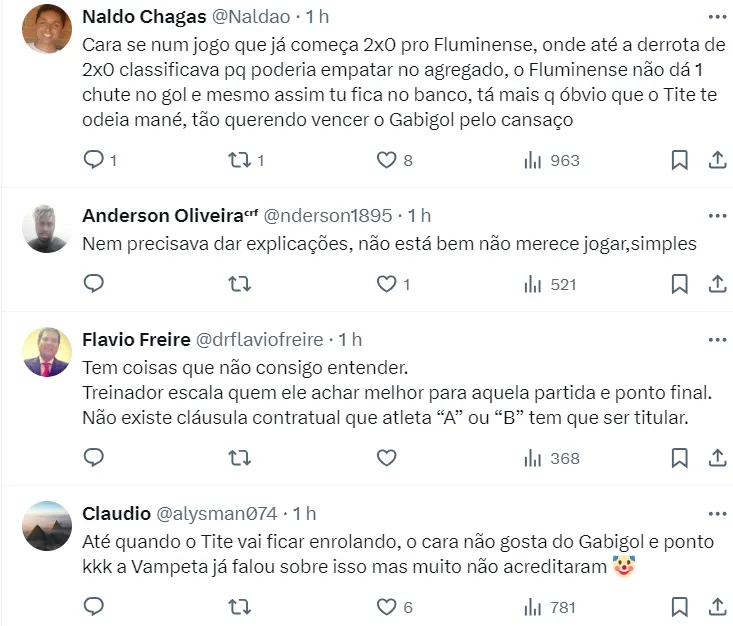Open Flavio Freire's profile name link
The height and width of the screenshot is (626, 733).
pos(136,339)
